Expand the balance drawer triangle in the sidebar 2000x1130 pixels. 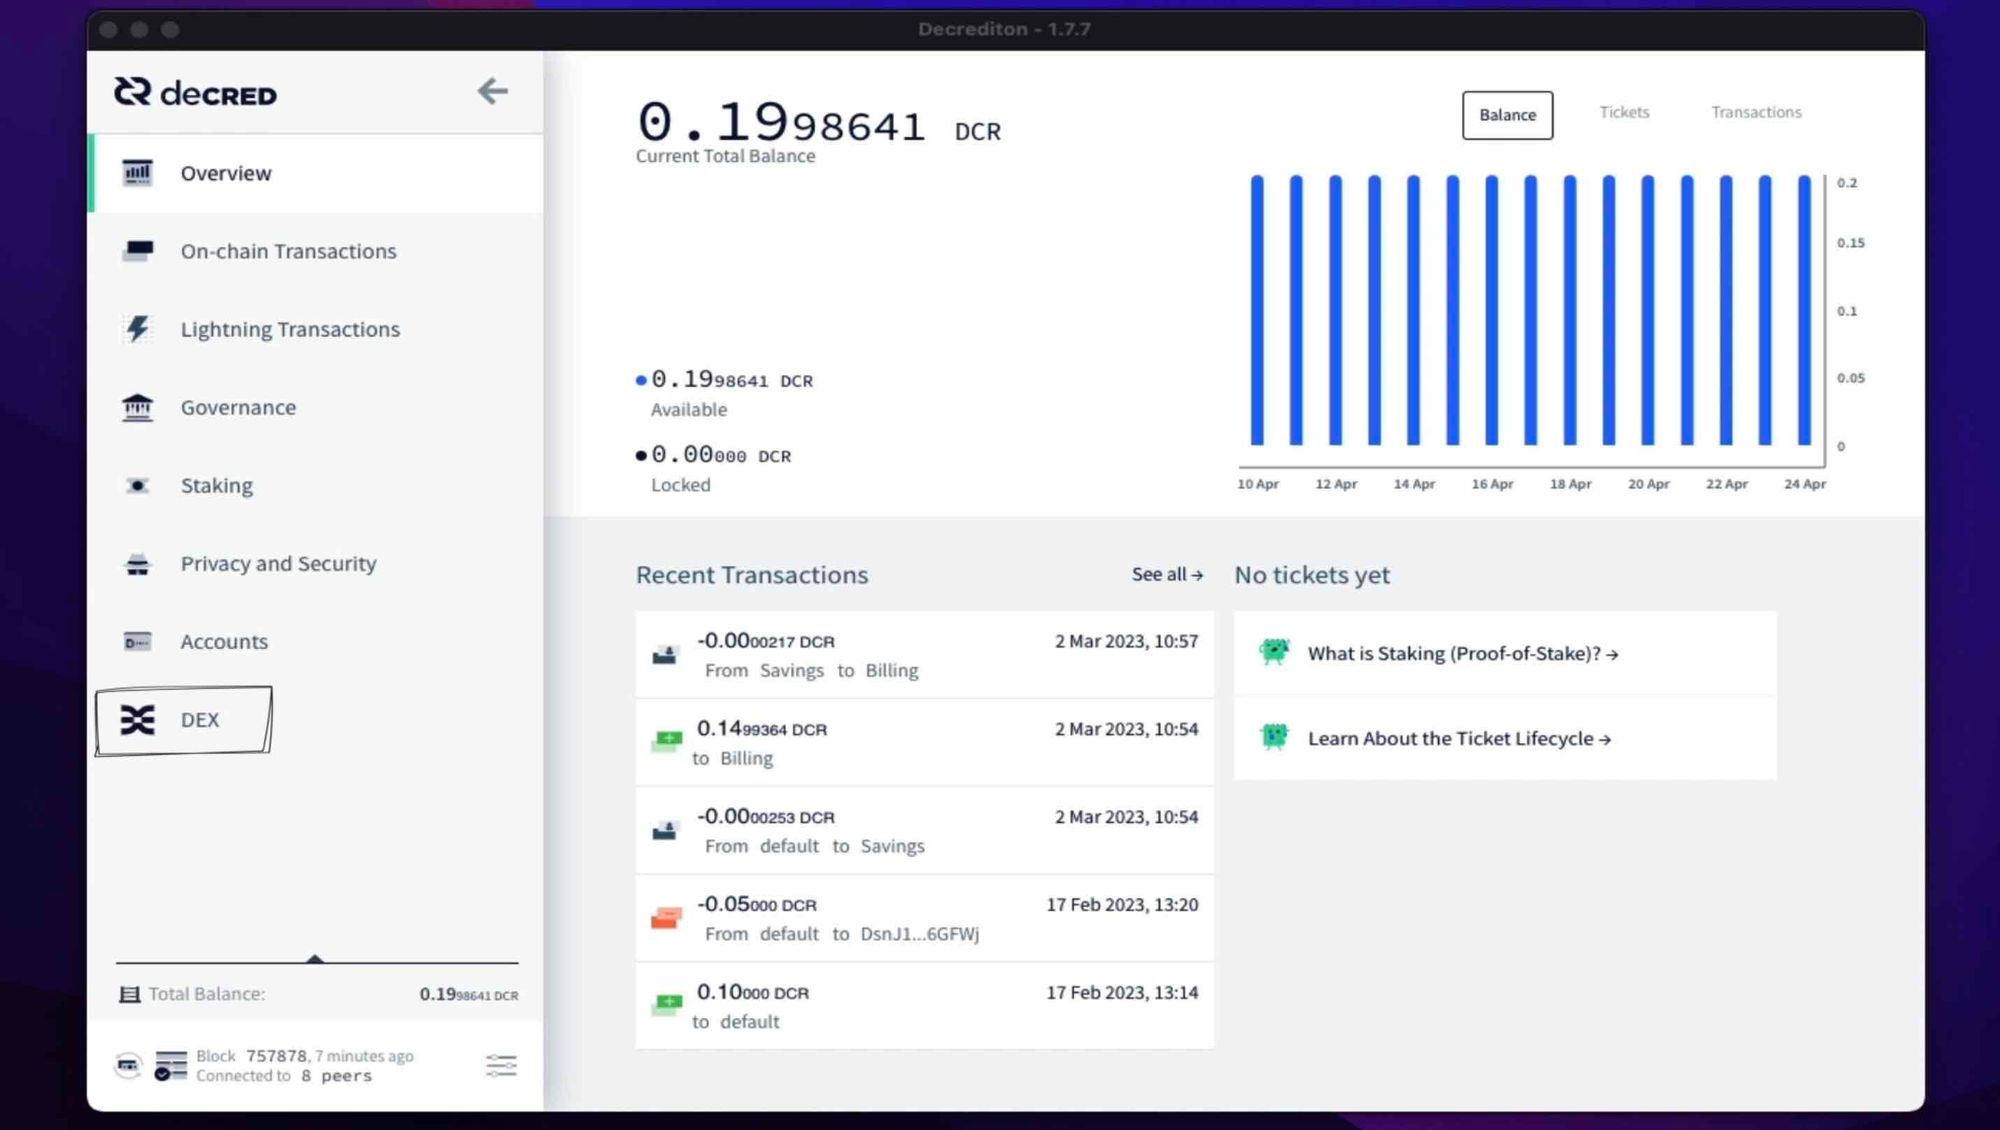pyautogui.click(x=315, y=958)
